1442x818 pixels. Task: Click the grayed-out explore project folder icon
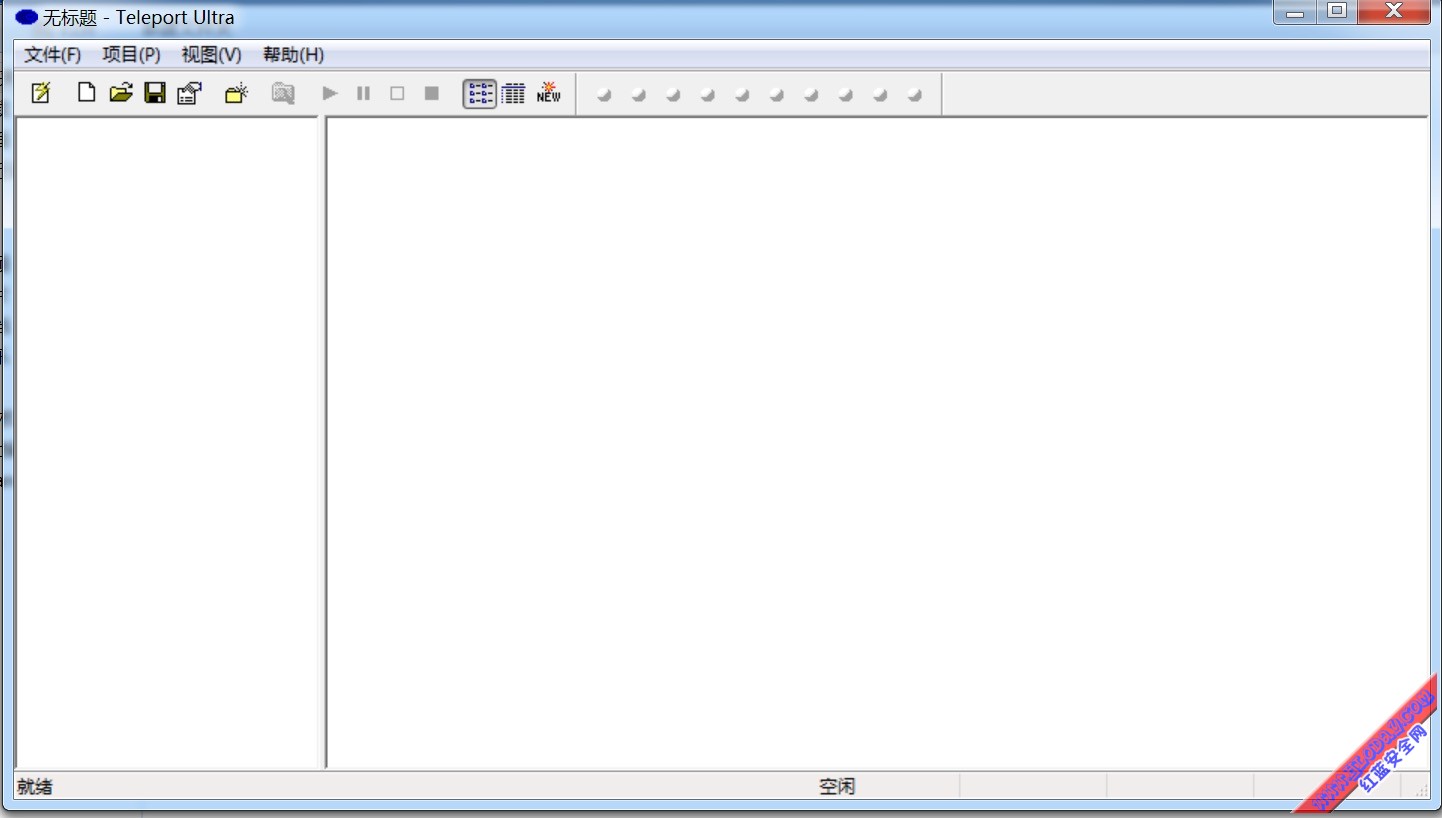283,93
